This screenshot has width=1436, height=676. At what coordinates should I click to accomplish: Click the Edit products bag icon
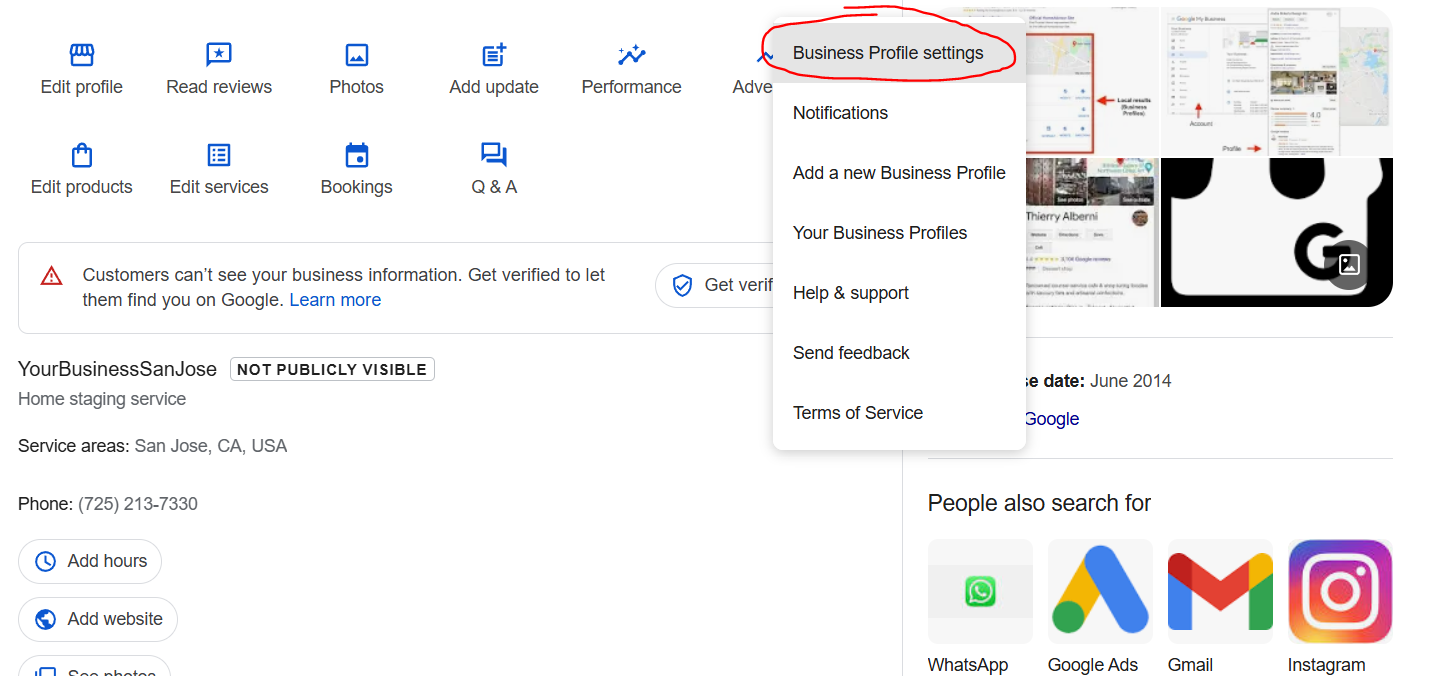coord(81,155)
